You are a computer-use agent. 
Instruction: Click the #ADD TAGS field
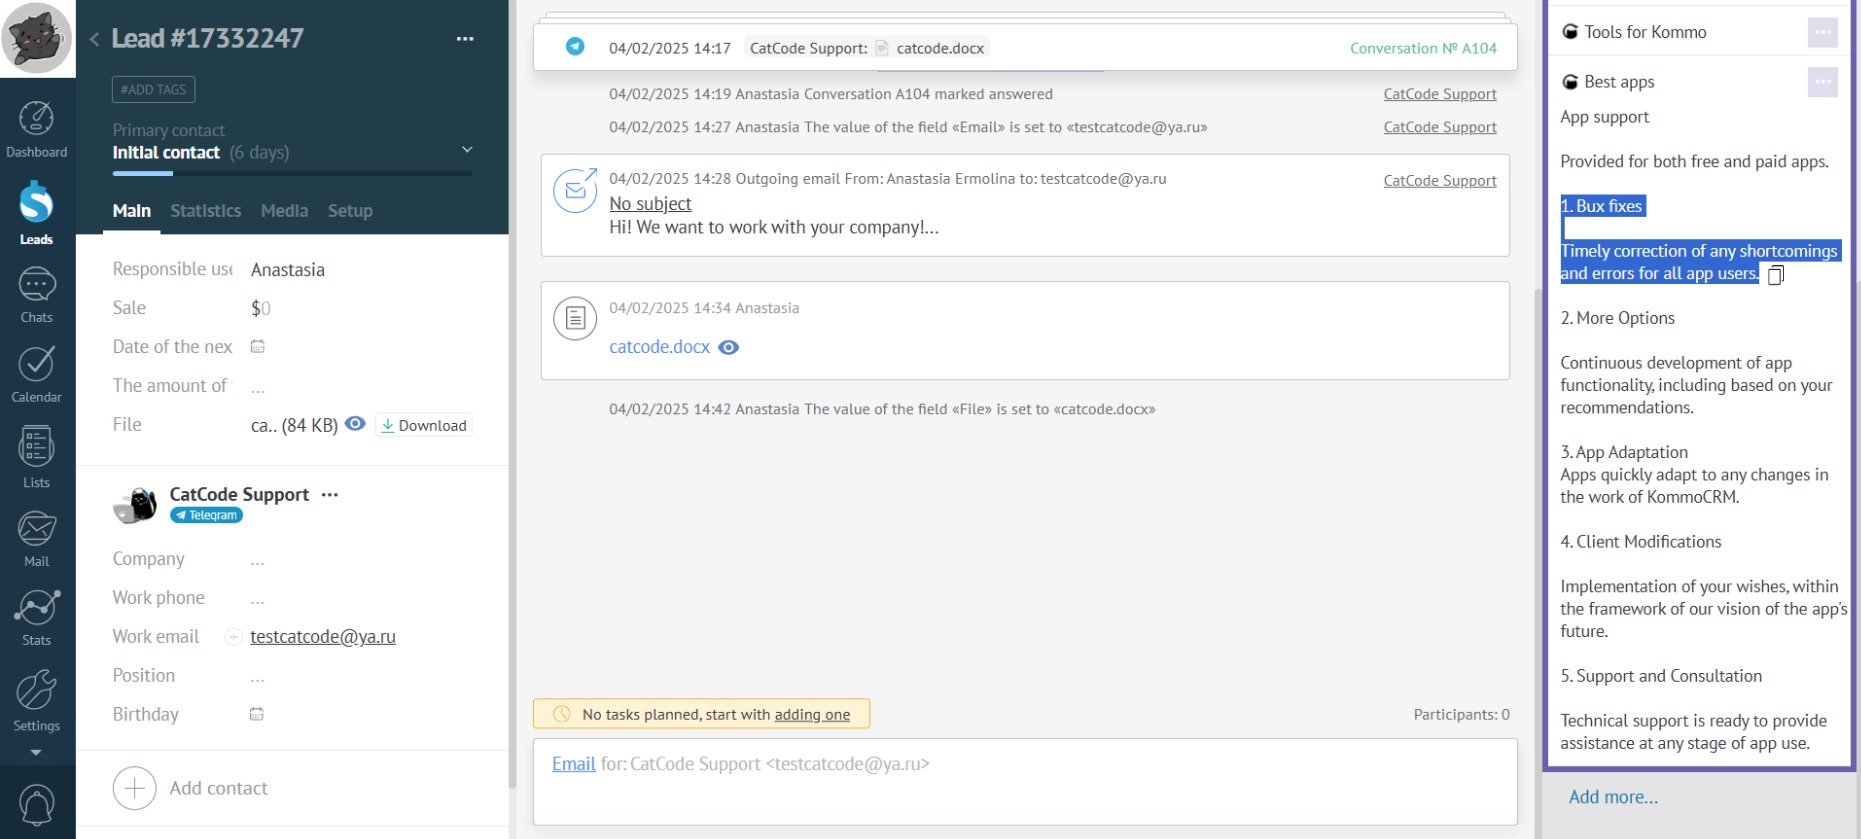(153, 89)
